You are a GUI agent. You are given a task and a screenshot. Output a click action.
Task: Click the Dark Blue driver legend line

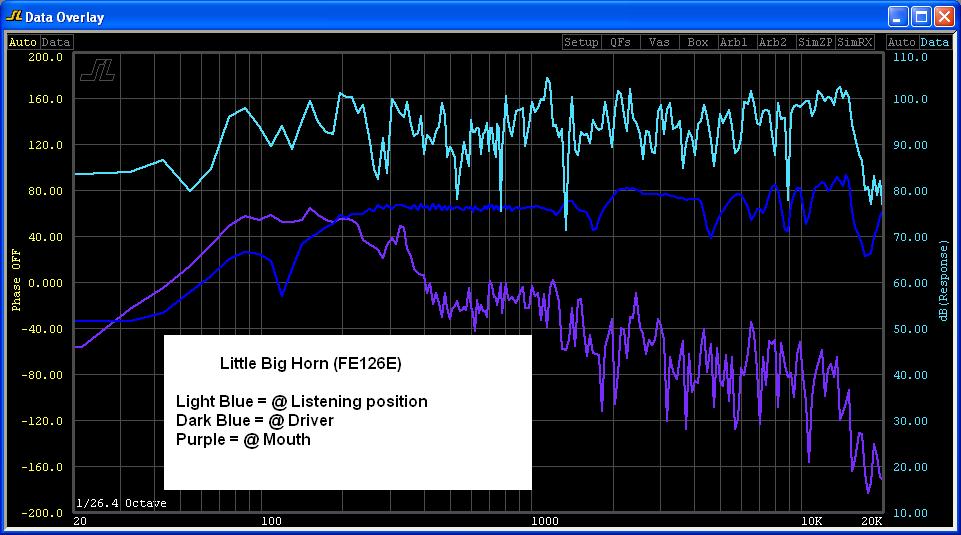tap(255, 420)
